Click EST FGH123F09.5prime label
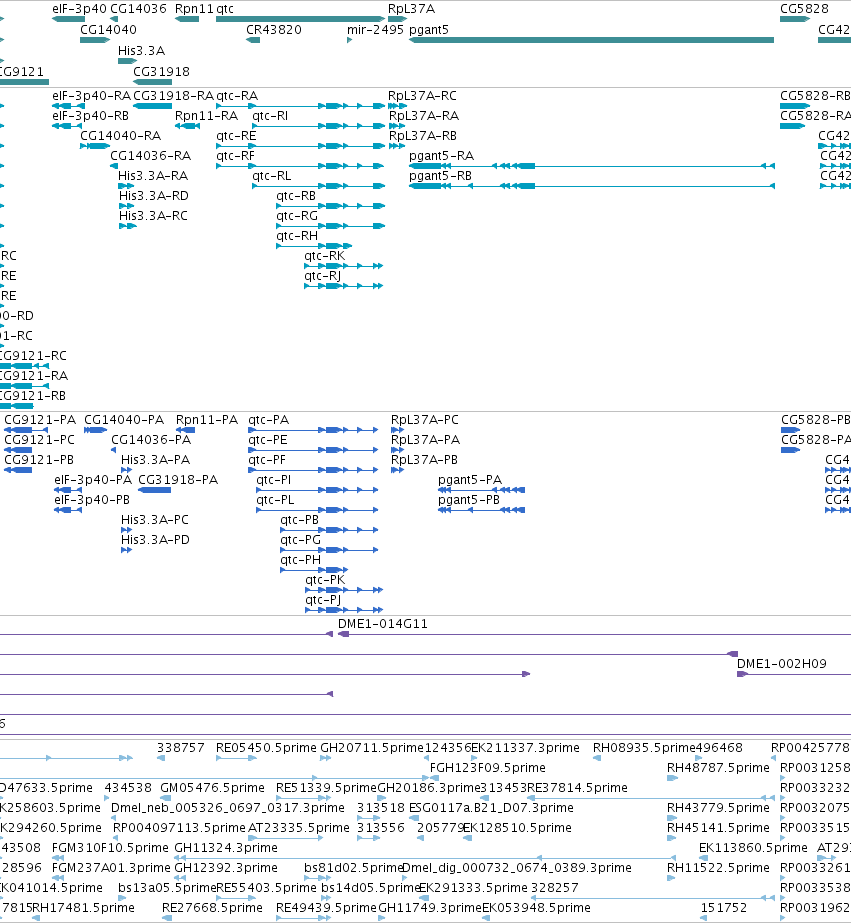Viewport: 851px width, 923px height. pos(487,768)
